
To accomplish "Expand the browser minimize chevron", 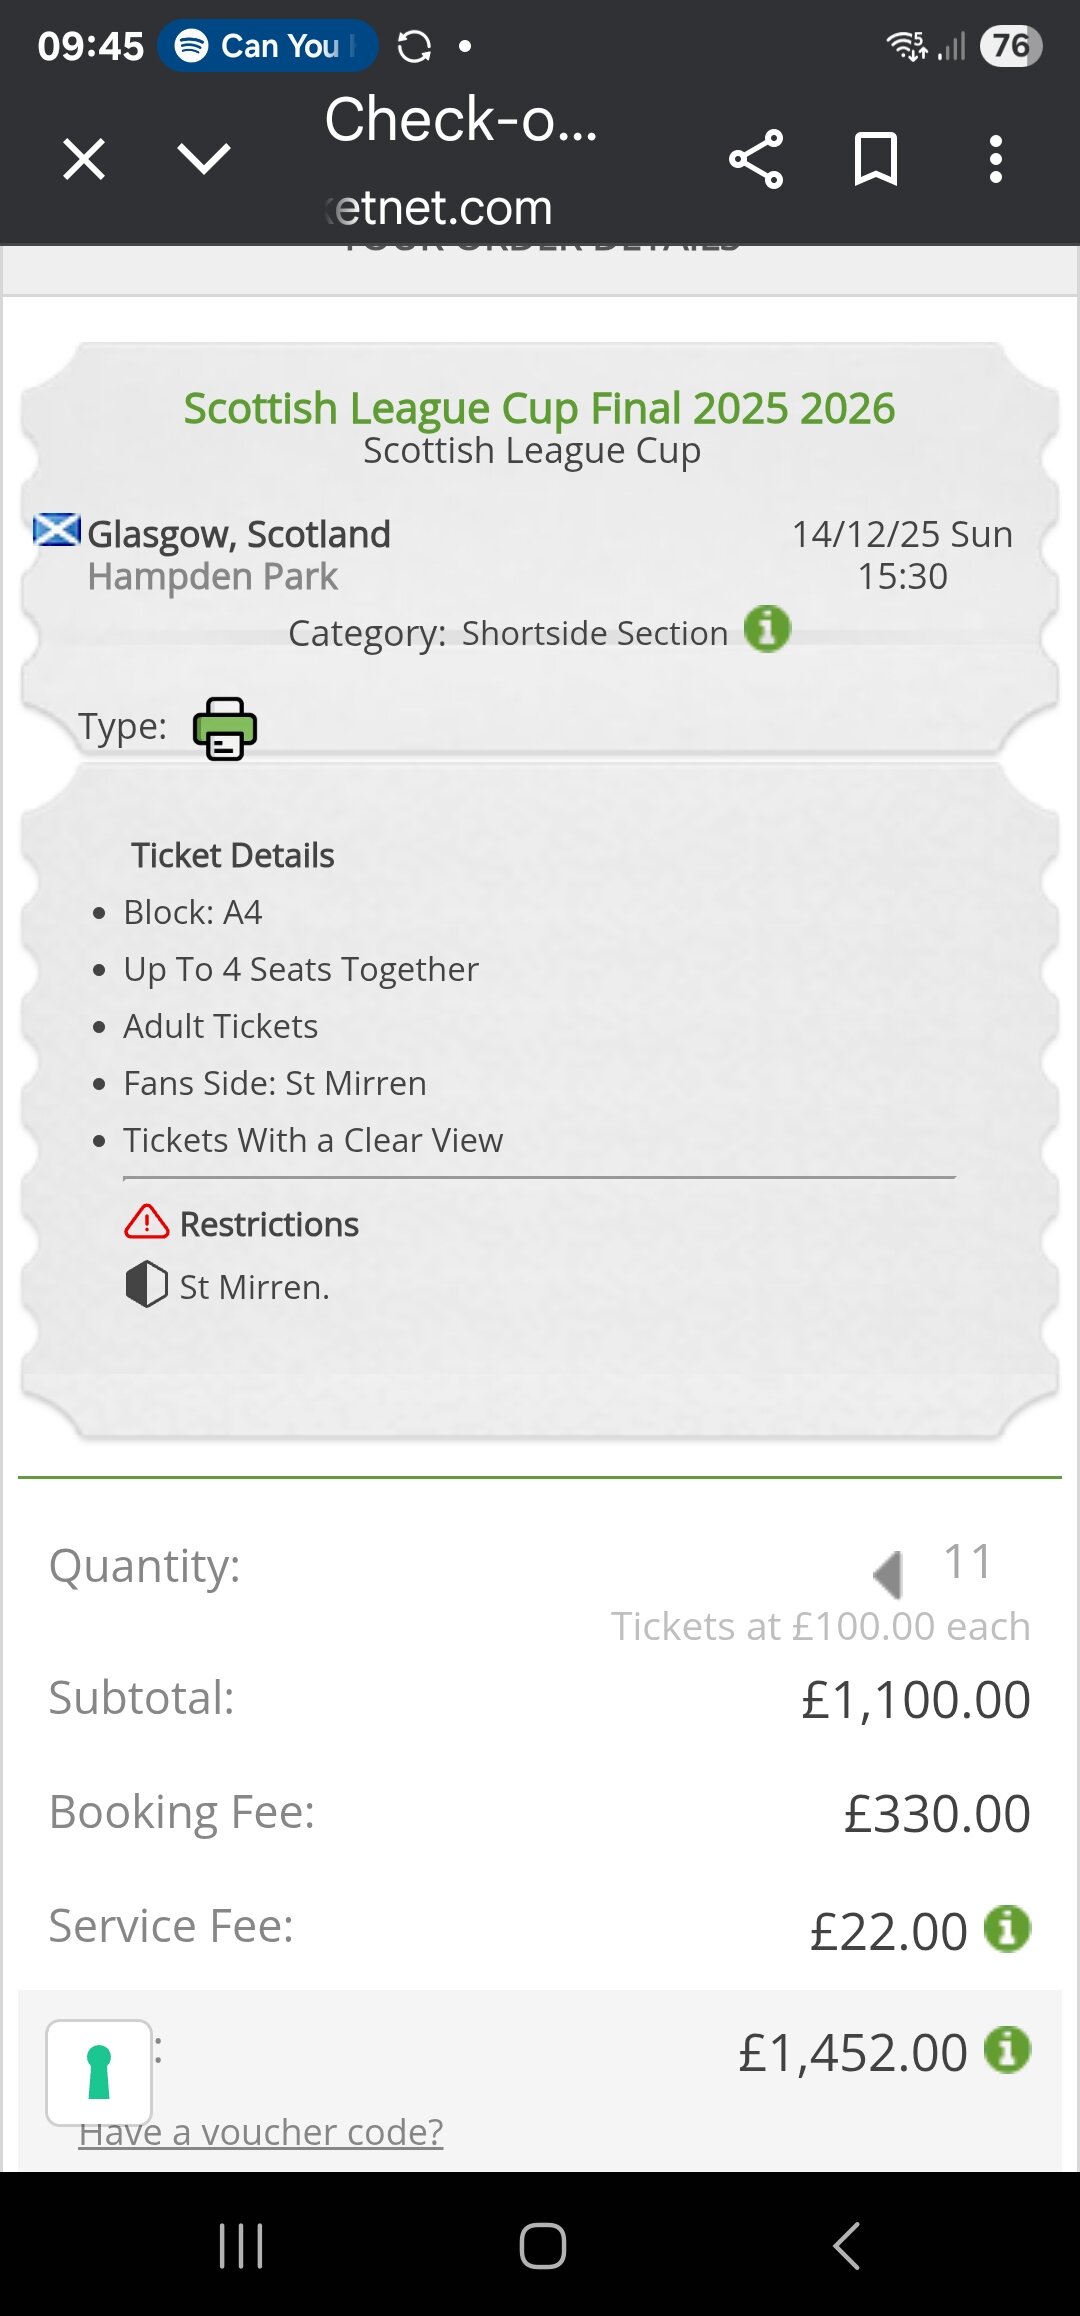I will (203, 158).
